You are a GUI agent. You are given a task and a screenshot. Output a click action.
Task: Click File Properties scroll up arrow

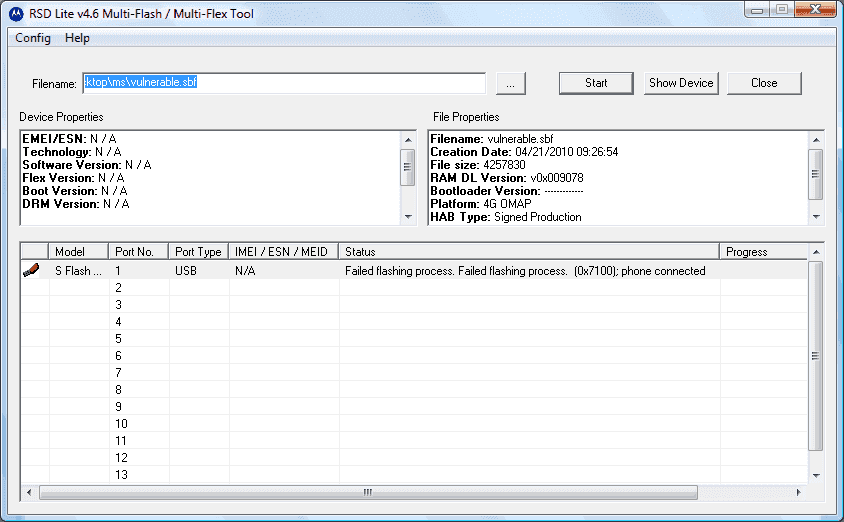pos(816,140)
